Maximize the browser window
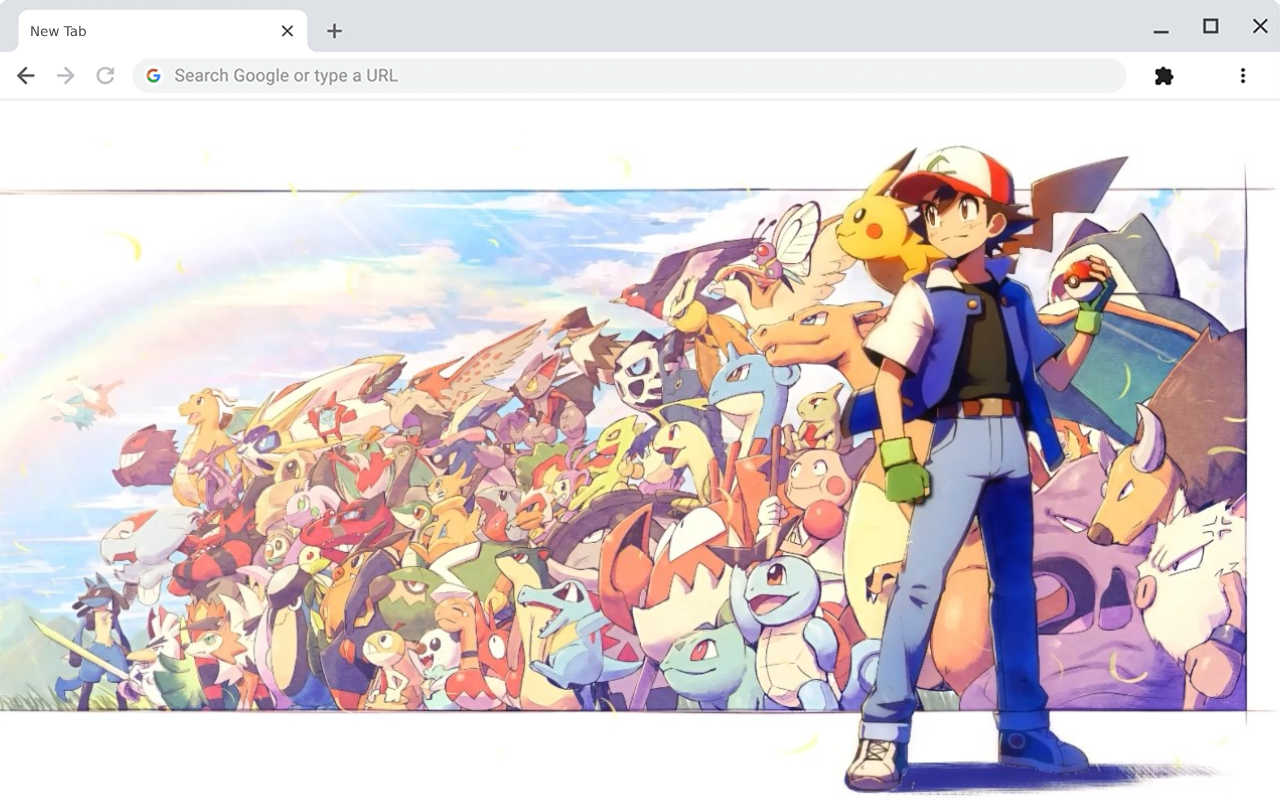 [x=1209, y=25]
